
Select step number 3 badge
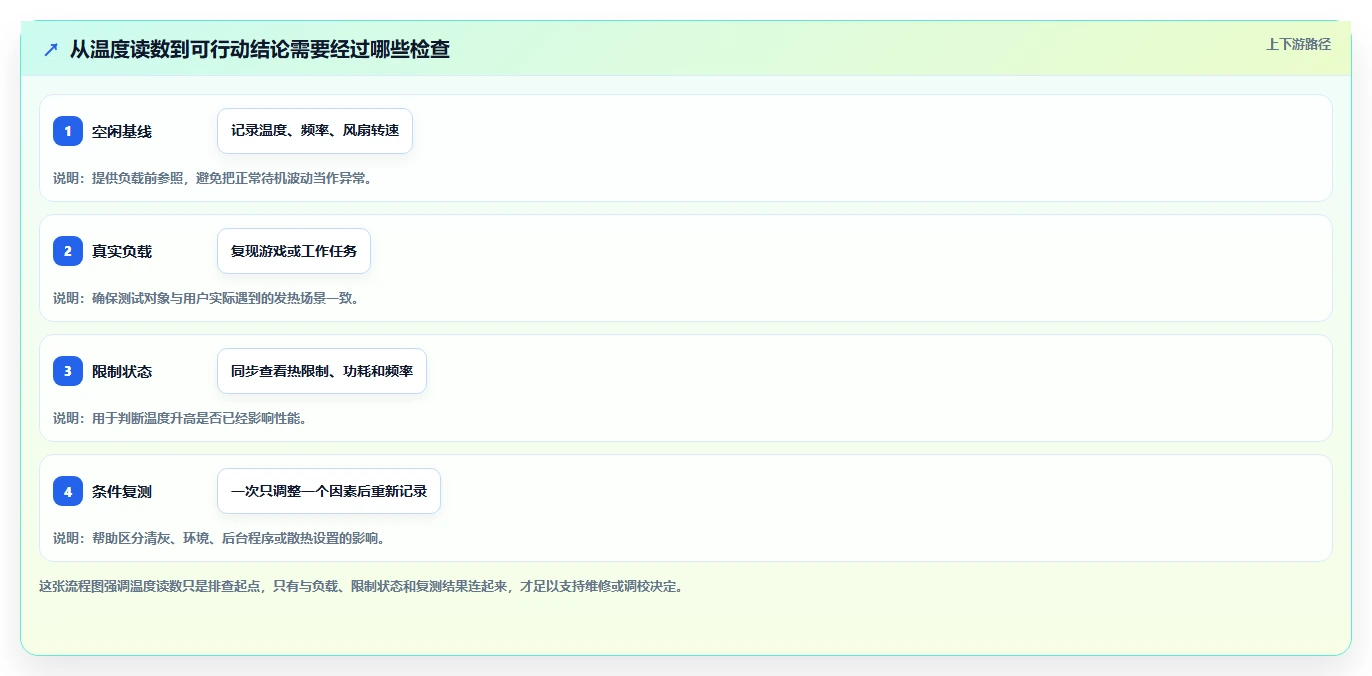(68, 371)
